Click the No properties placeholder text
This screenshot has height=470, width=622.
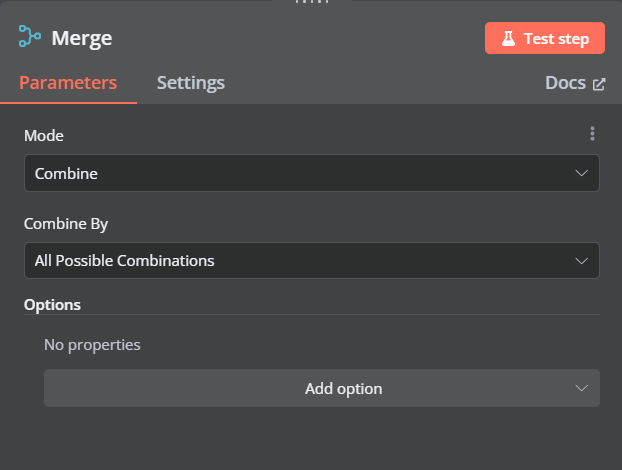click(92, 345)
